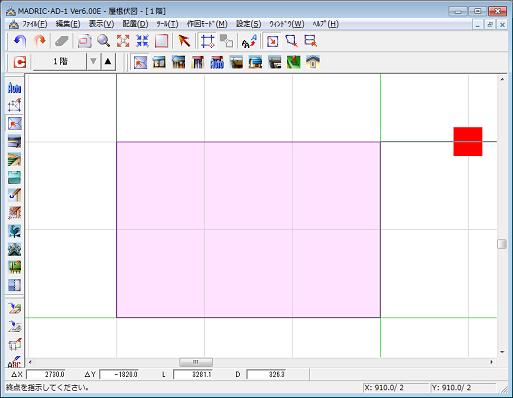Click the blue undo arrow icon

tap(20, 41)
